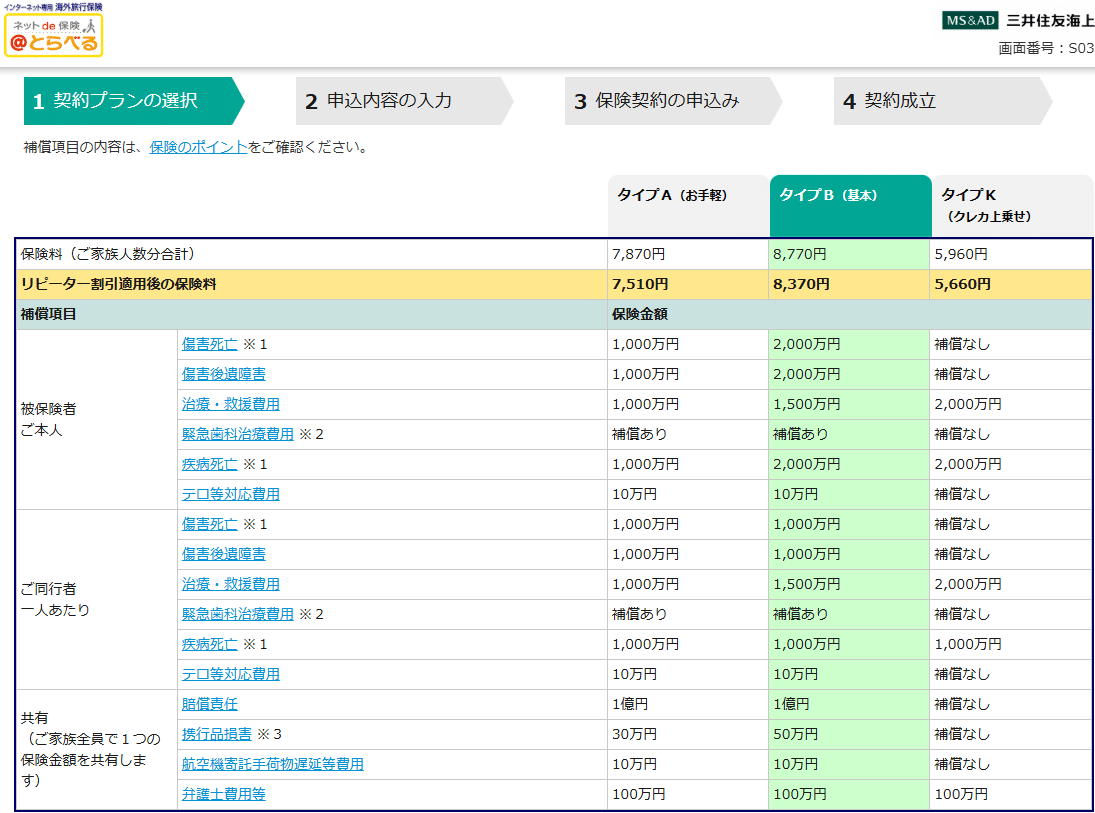Click the 7,870円 premium for タイプA
Image resolution: width=1095 pixels, height=813 pixels.
(638, 254)
